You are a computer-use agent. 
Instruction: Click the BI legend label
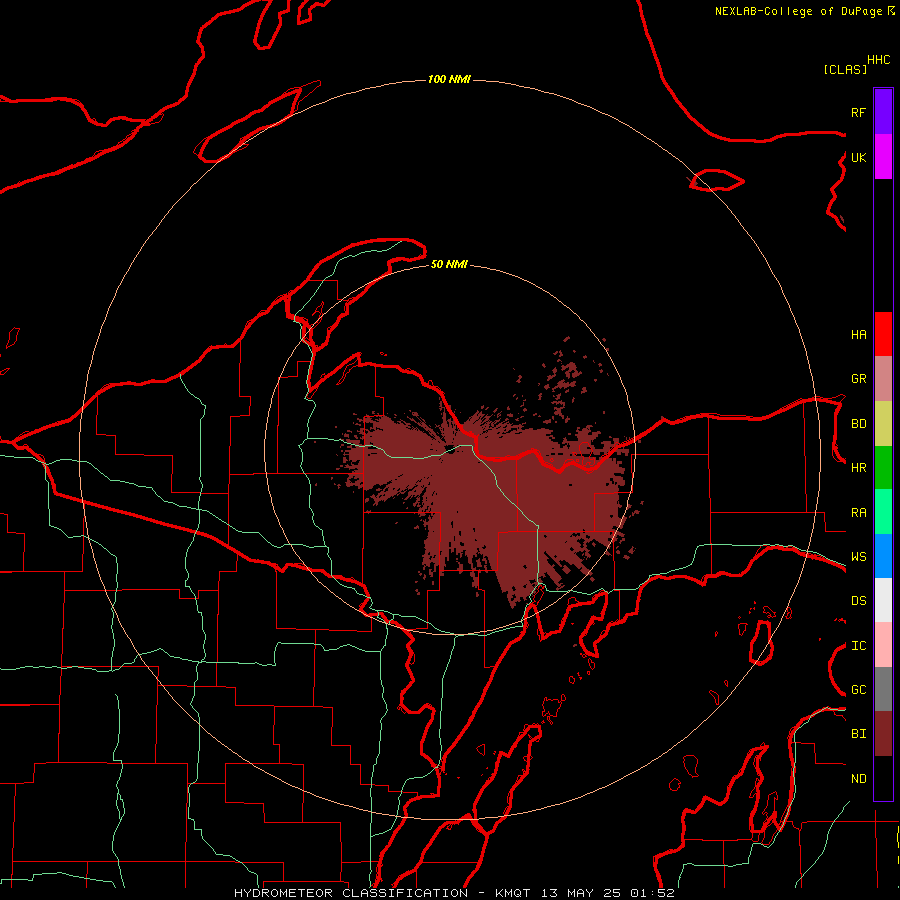click(x=858, y=734)
